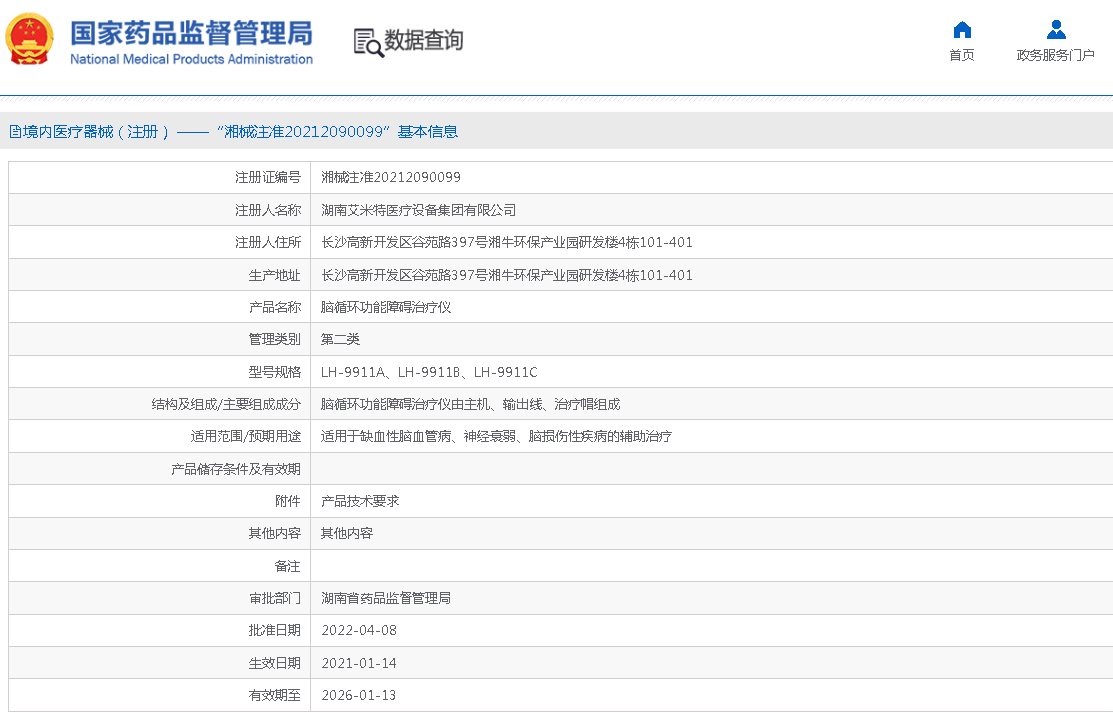Open the 政务服务门户 text link
The width and height of the screenshot is (1113, 712).
click(1056, 55)
